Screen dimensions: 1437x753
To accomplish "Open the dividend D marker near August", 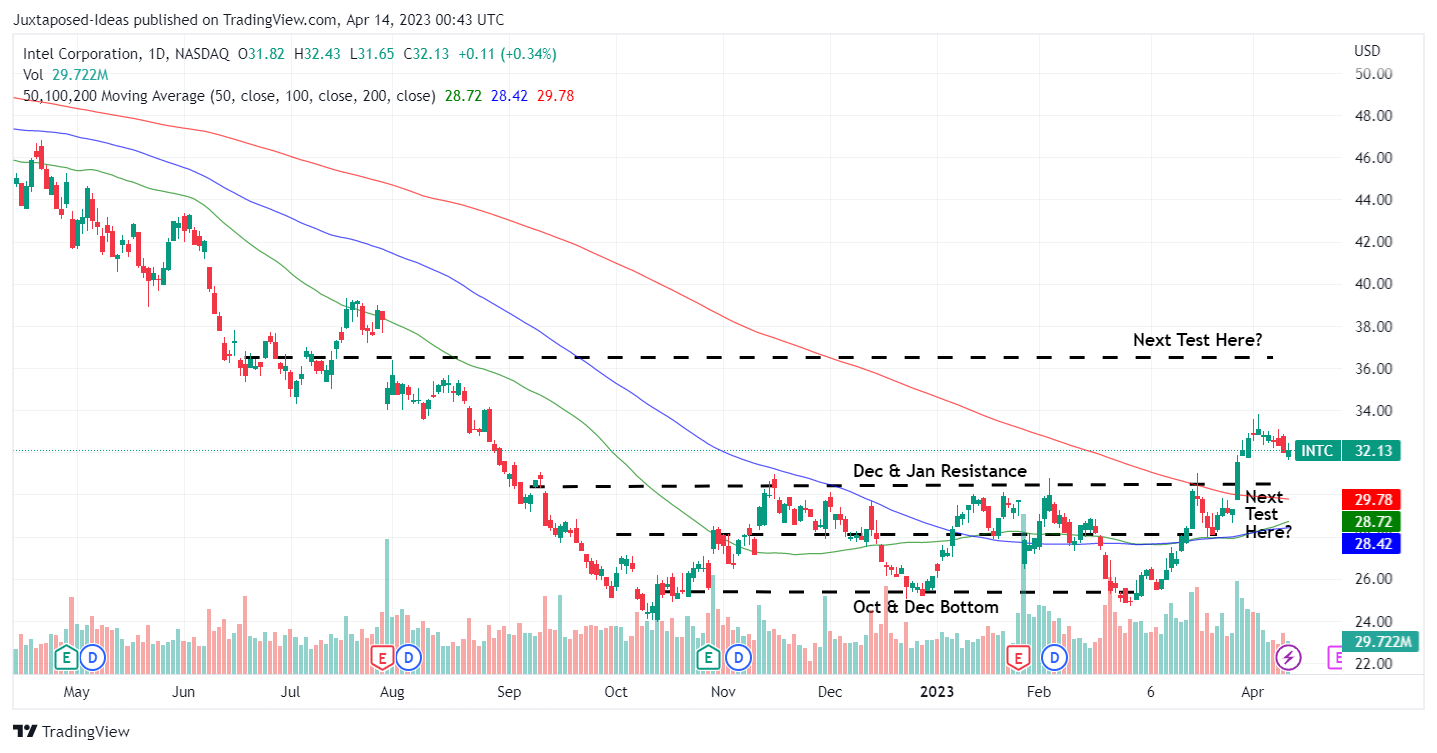I will (408, 657).
